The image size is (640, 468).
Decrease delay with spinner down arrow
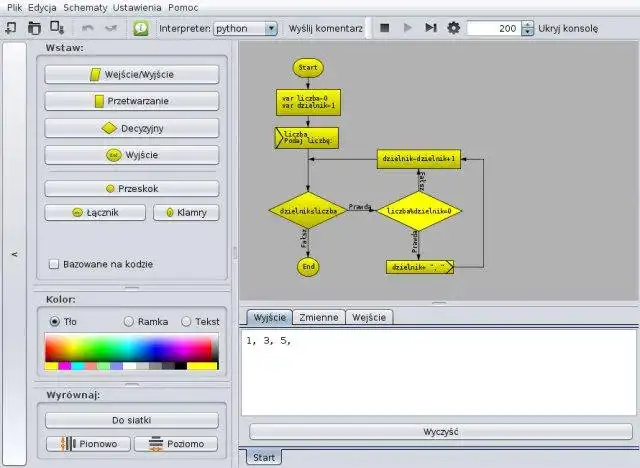tap(527, 32)
